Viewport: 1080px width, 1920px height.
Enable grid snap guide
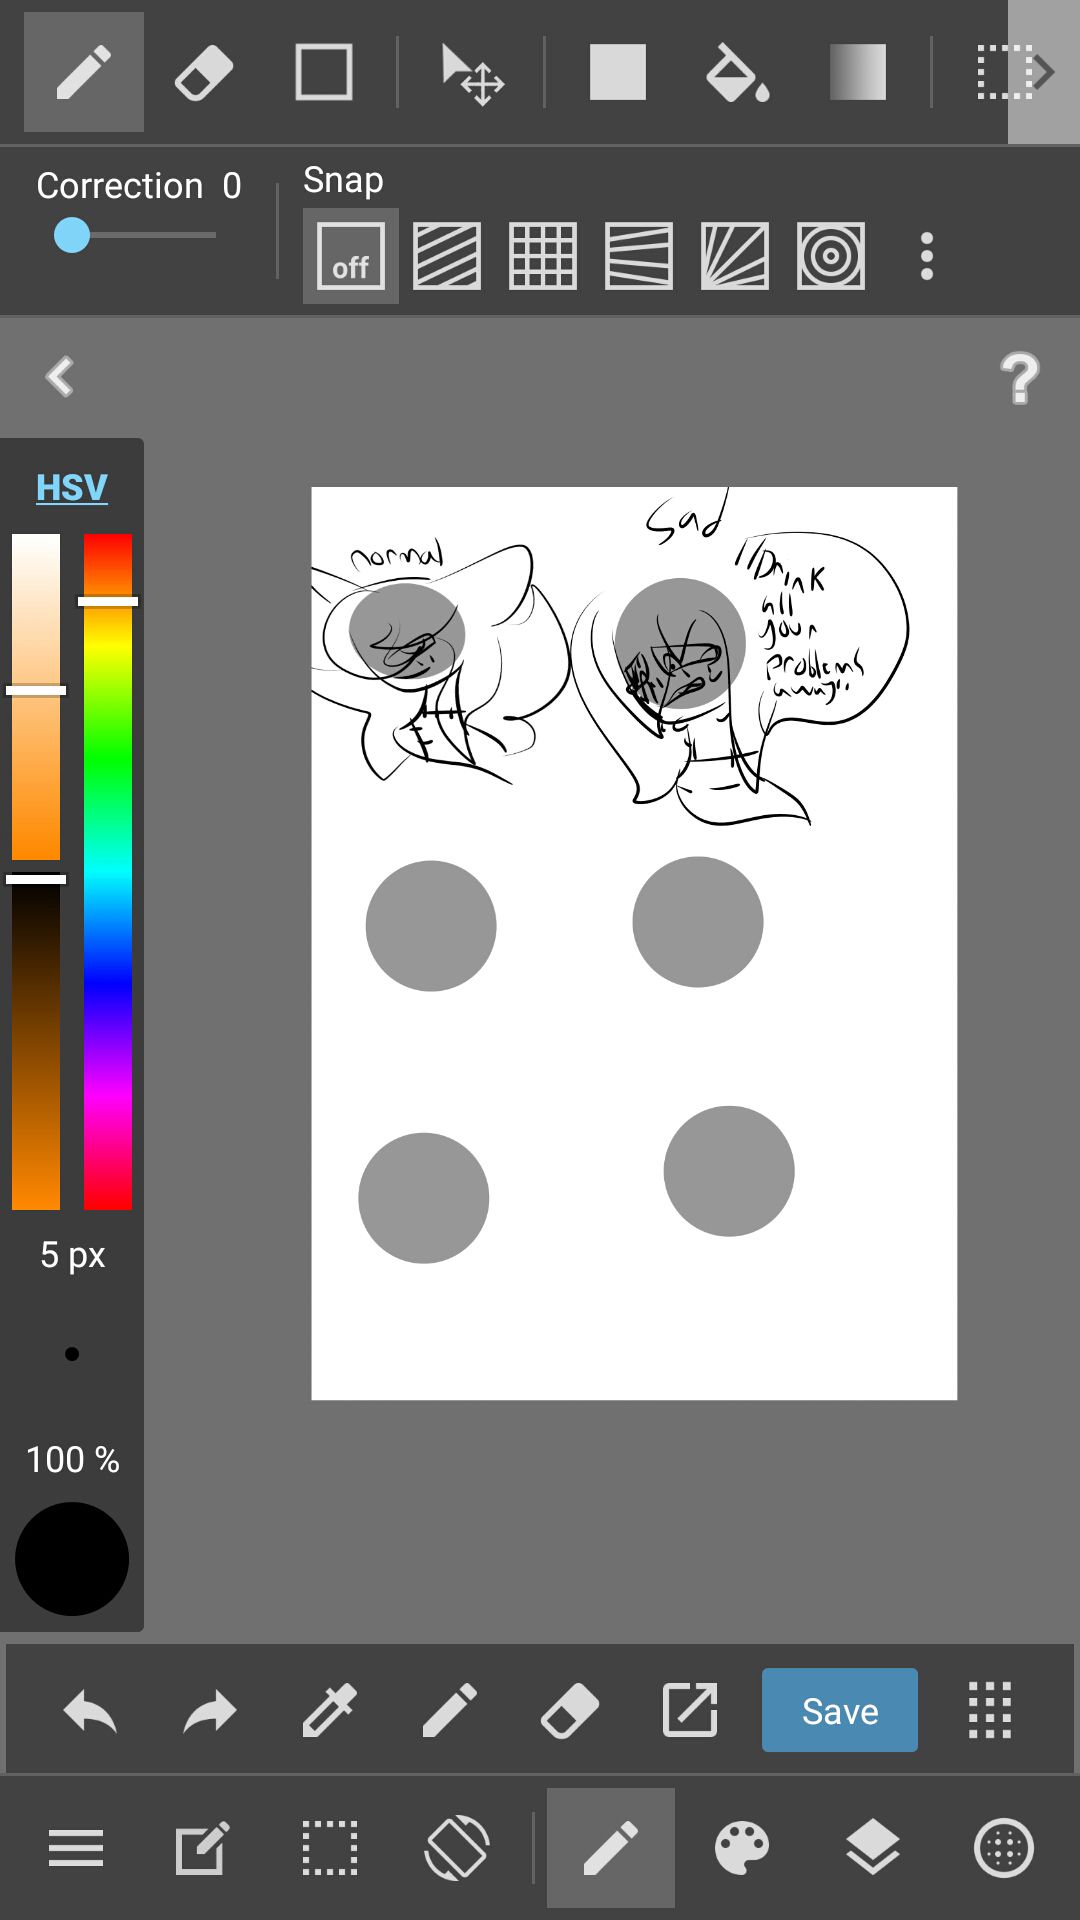[x=543, y=256]
